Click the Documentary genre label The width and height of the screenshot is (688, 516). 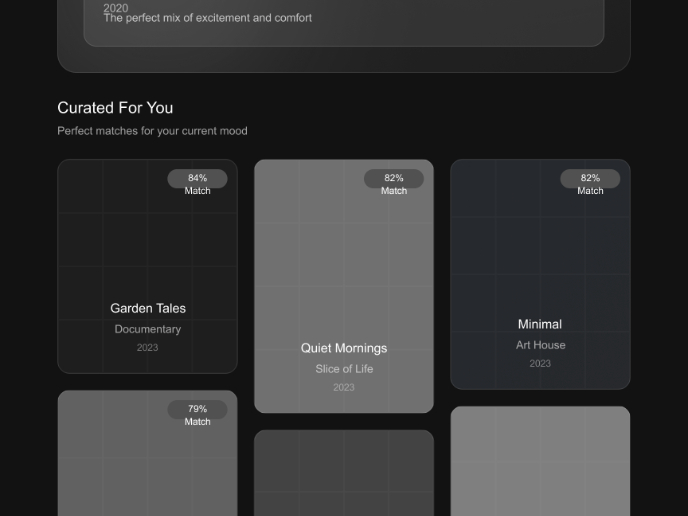[147, 329]
